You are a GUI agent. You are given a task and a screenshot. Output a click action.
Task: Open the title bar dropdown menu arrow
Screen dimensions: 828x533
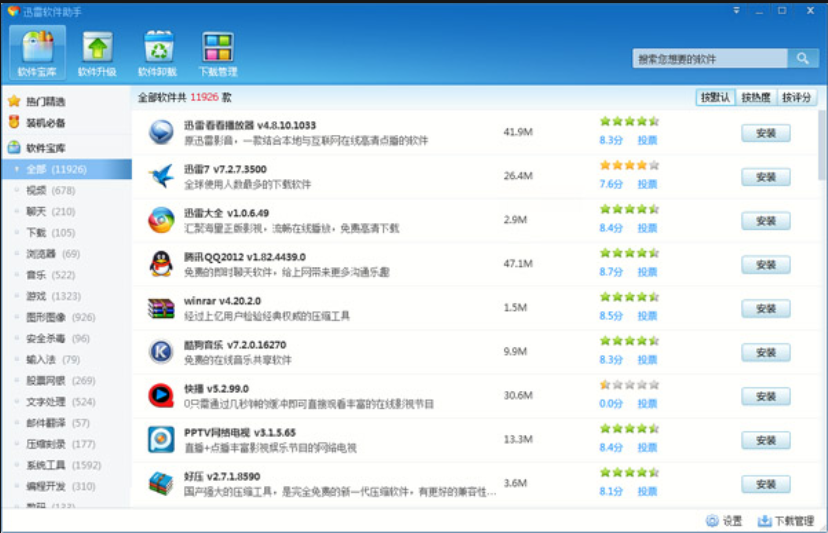pos(736,11)
